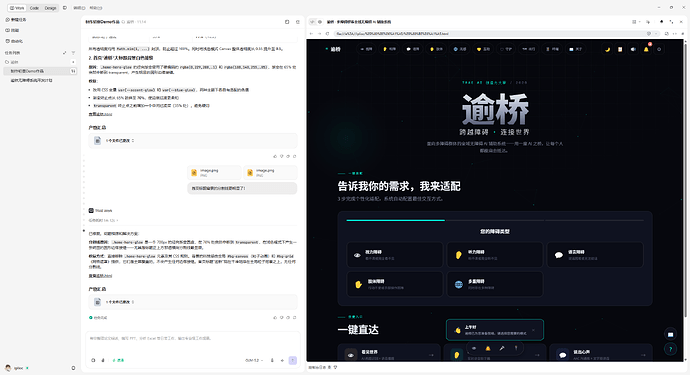Viewport: 690px width, 375px height.
Task: Click the bell icon in floating quick toolbar
Action: point(488,348)
